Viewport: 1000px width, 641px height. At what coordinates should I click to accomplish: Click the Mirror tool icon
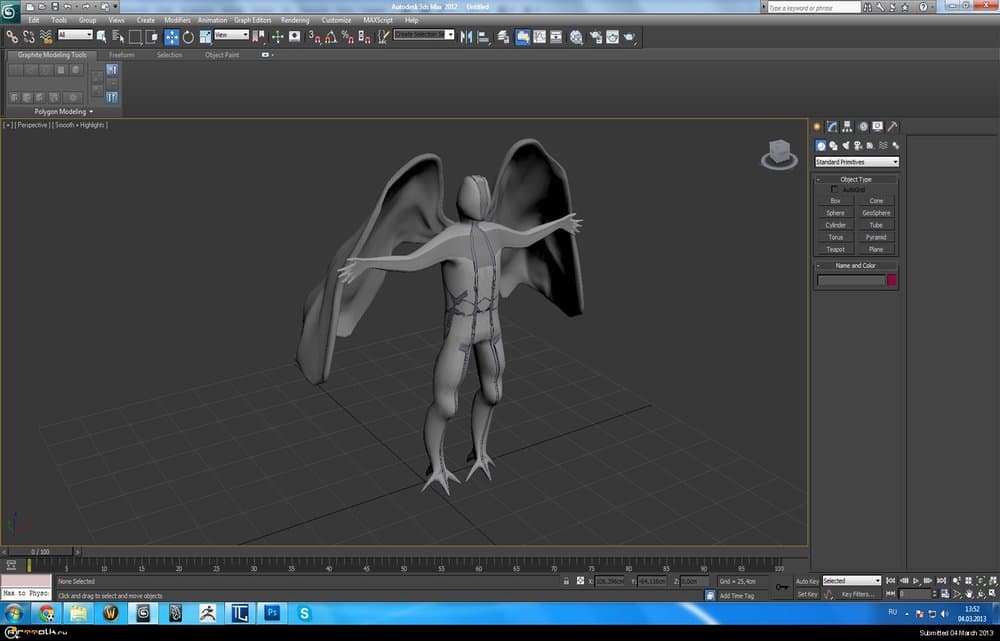pyautogui.click(x=467, y=37)
